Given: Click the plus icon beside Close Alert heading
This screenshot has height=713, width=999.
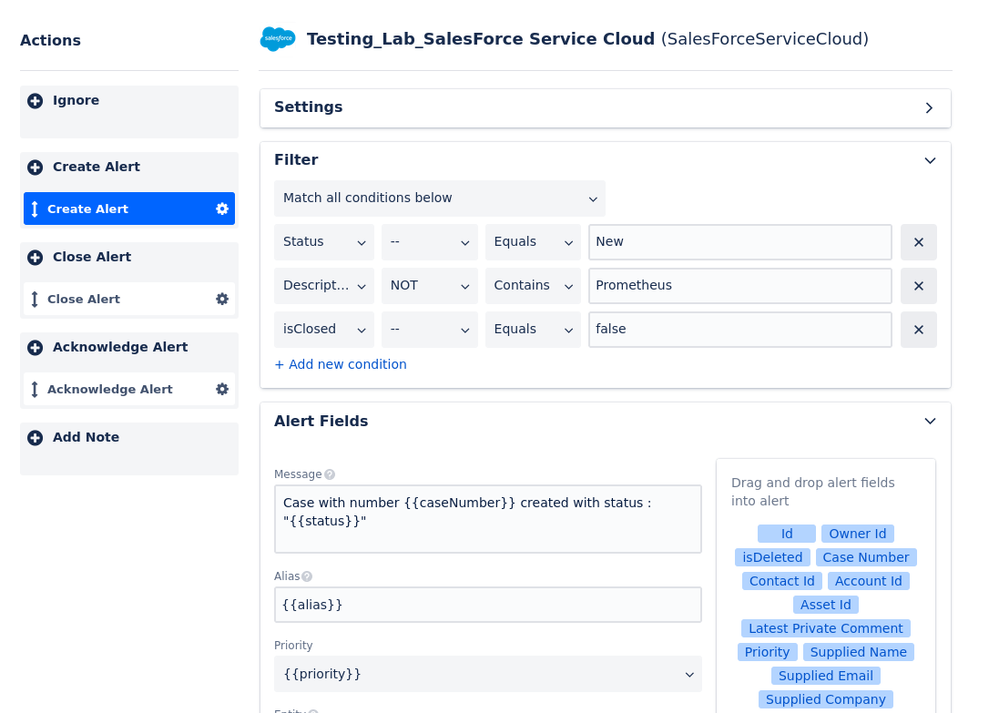Looking at the screenshot, I should pyautogui.click(x=35, y=257).
